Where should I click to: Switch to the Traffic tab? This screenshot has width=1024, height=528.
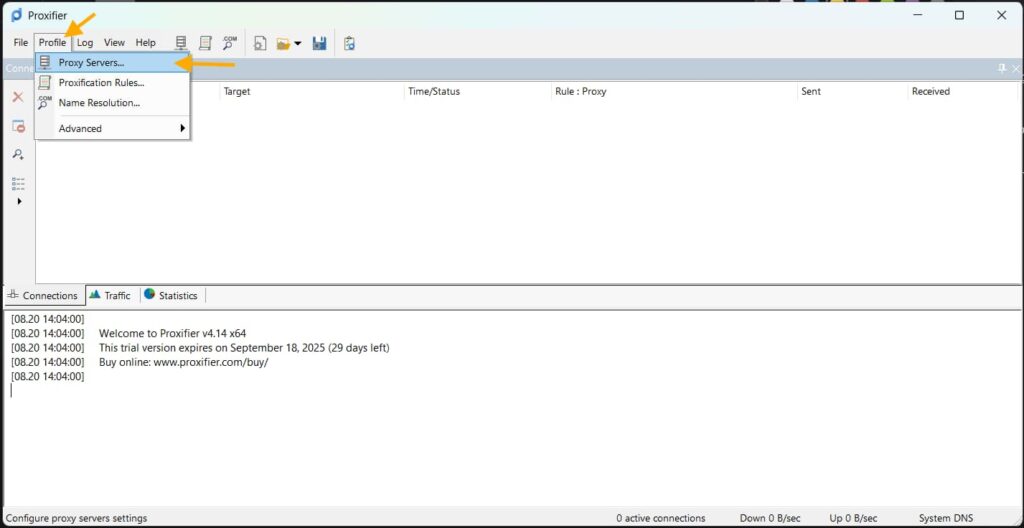[111, 295]
